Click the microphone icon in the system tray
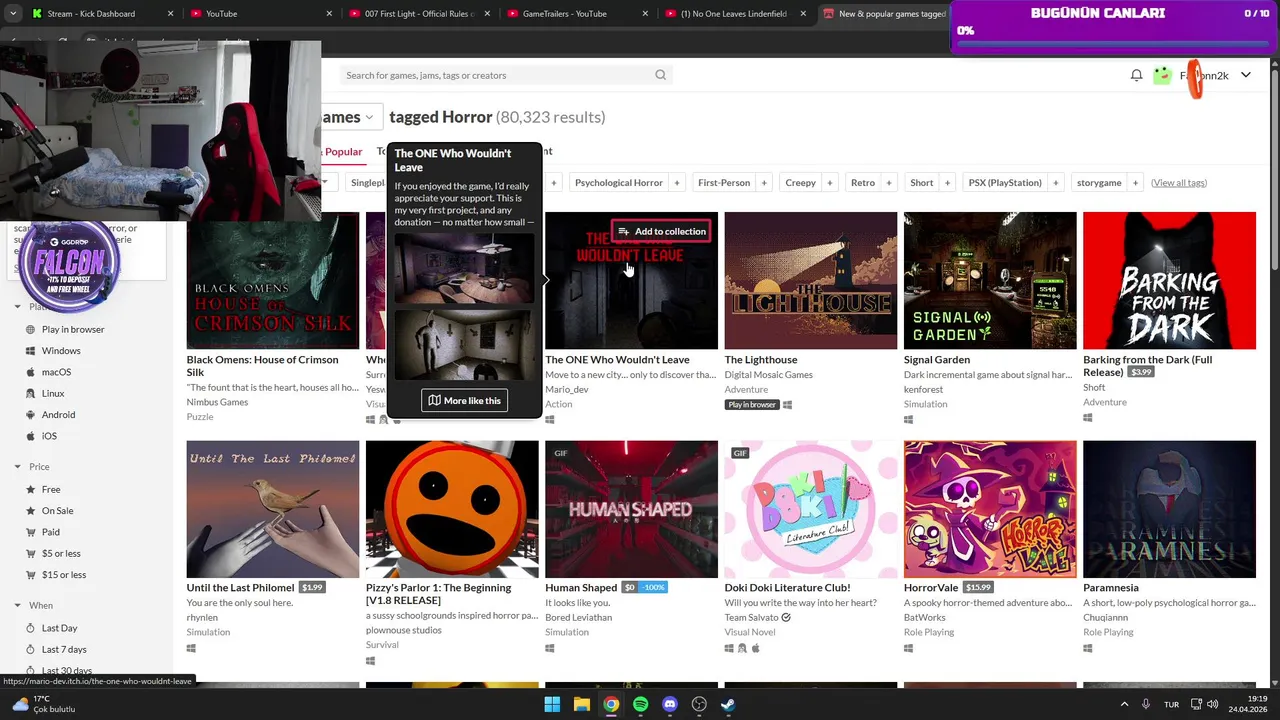 pyautogui.click(x=1146, y=704)
